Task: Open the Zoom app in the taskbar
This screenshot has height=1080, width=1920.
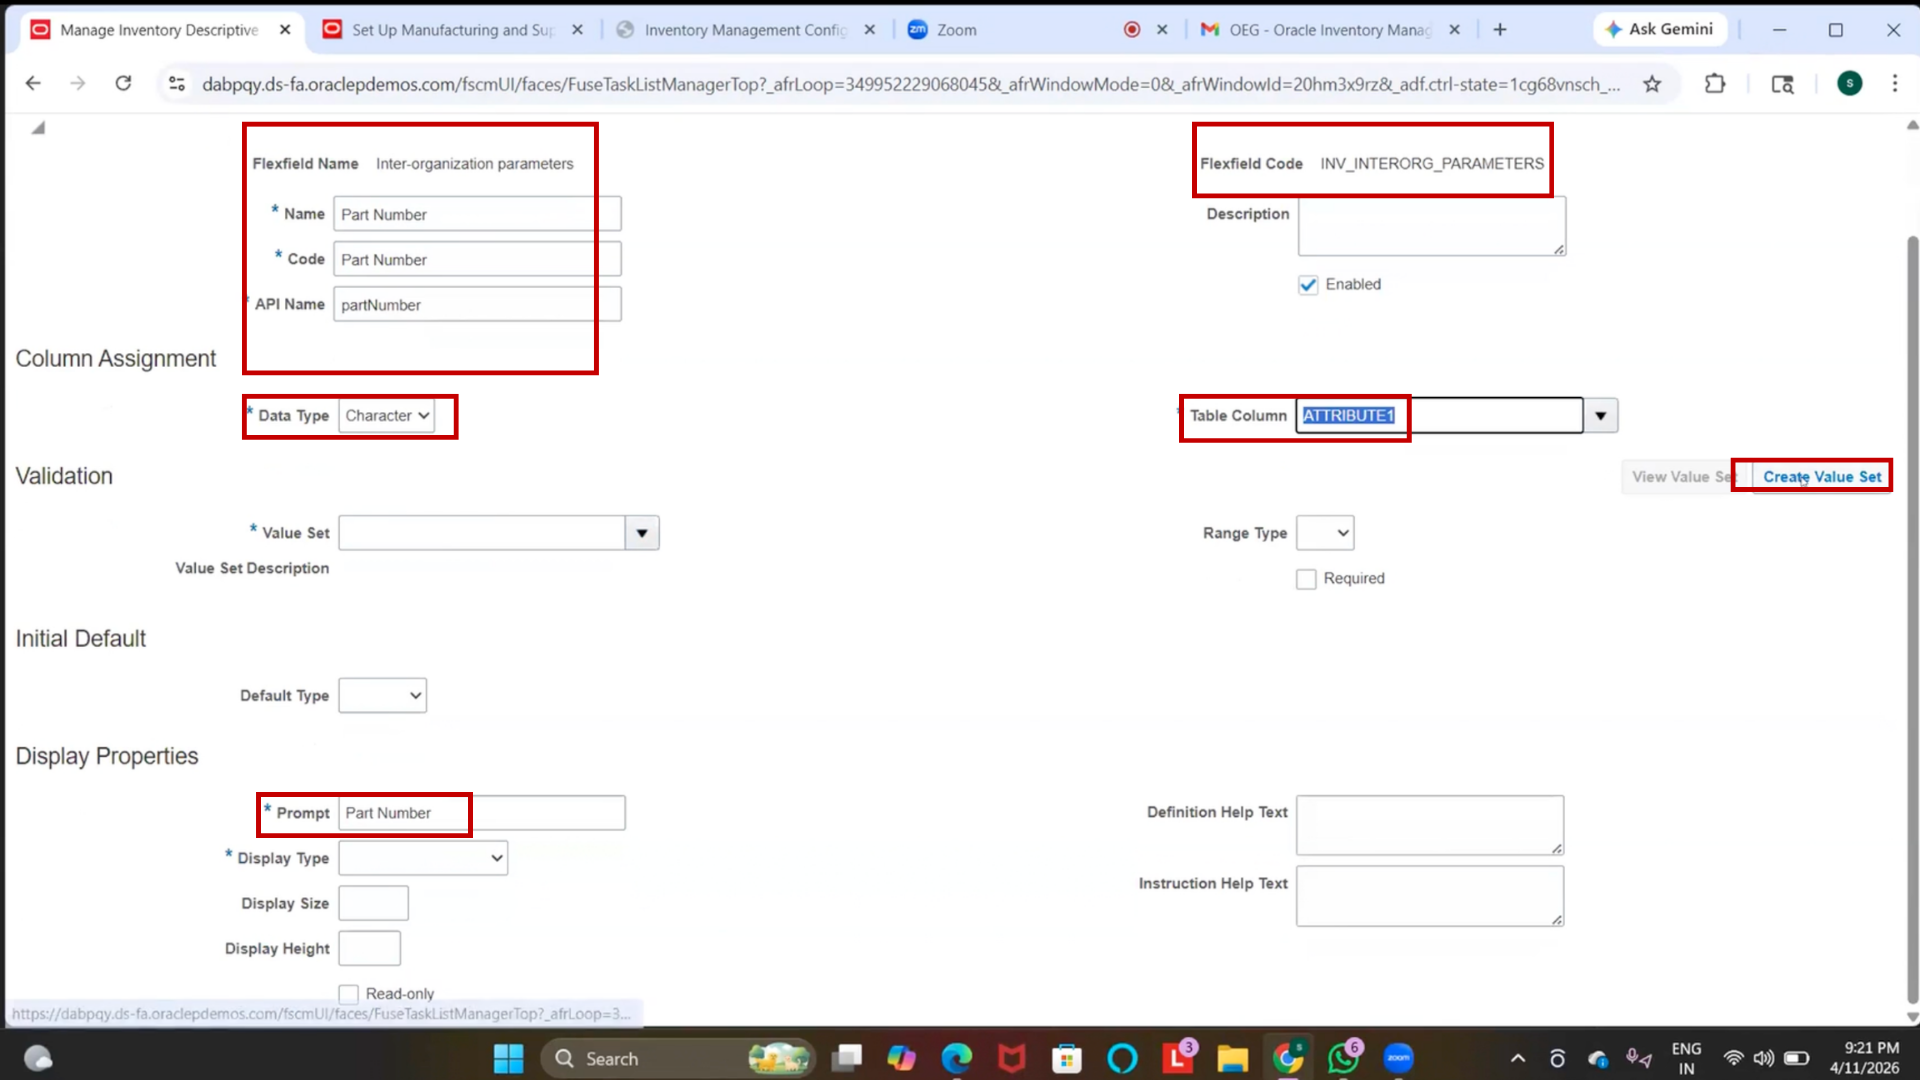Action: click(1398, 1058)
